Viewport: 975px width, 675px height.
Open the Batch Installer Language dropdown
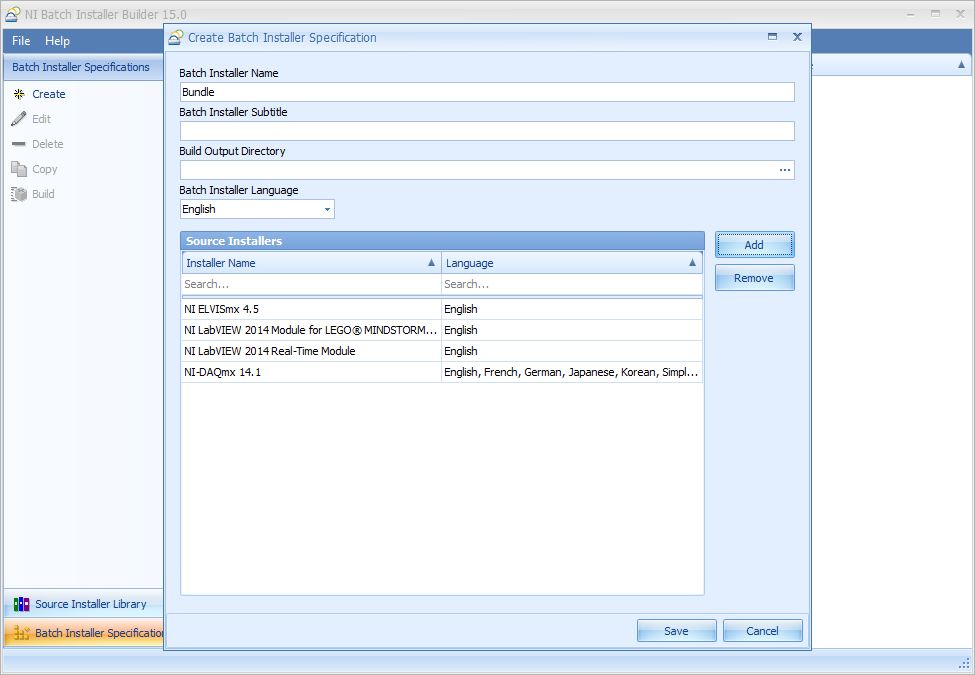pos(327,210)
